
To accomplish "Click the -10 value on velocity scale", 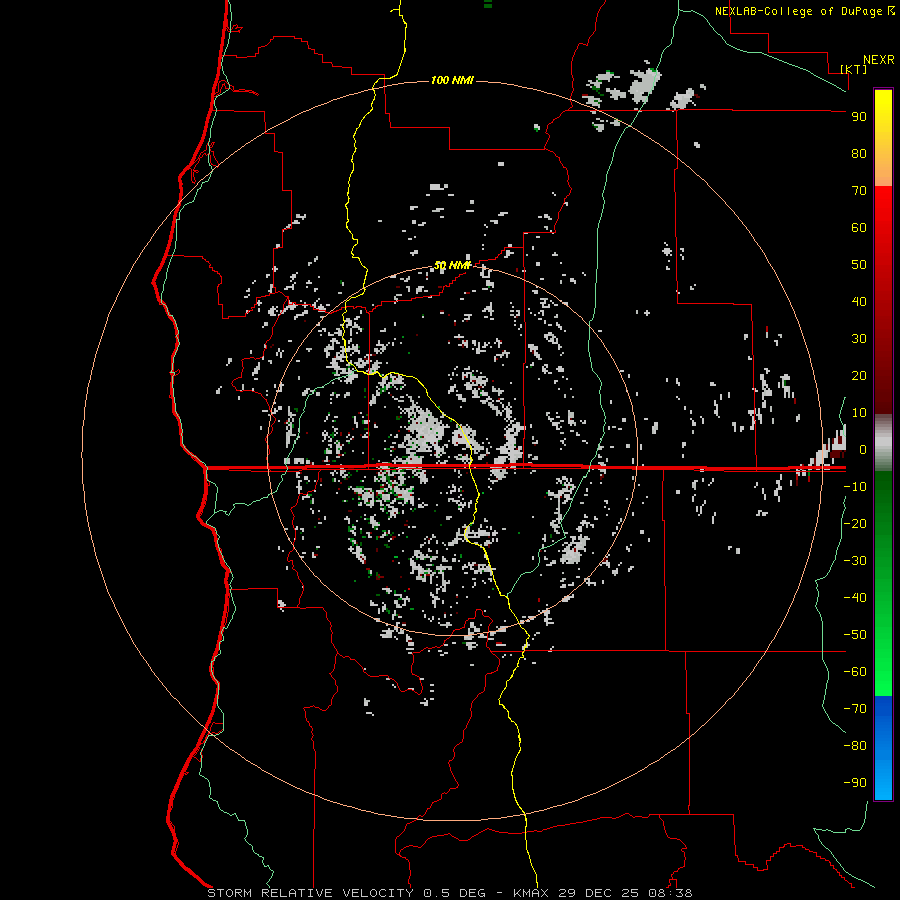I will 855,487.
